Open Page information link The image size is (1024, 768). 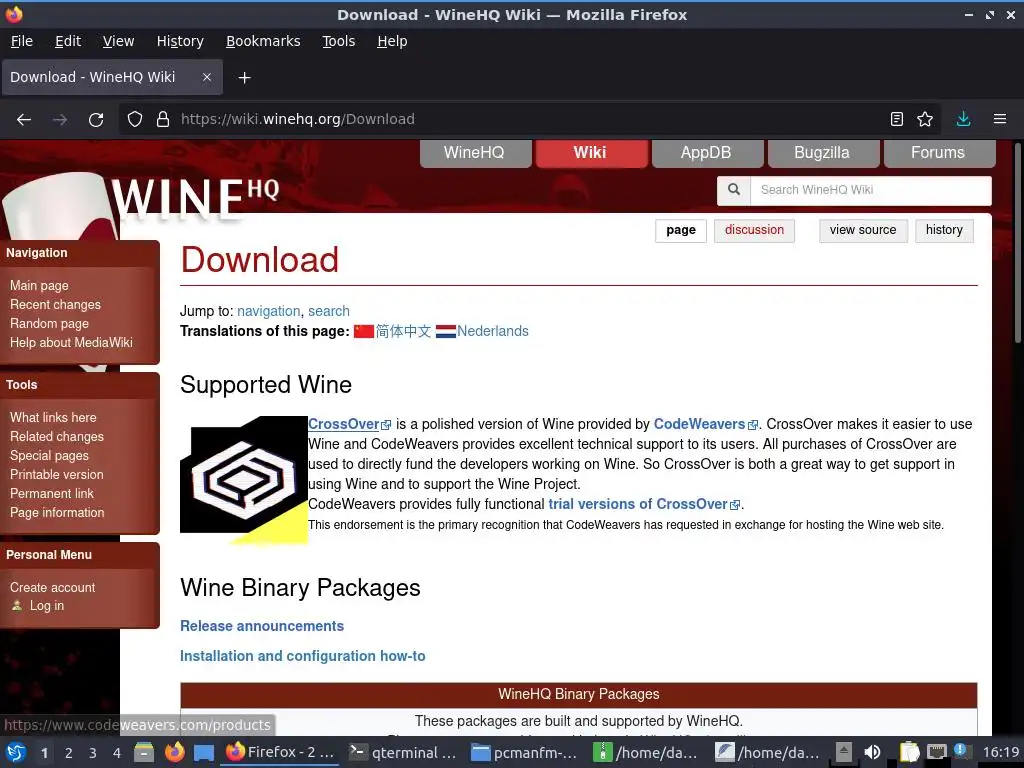(57, 513)
